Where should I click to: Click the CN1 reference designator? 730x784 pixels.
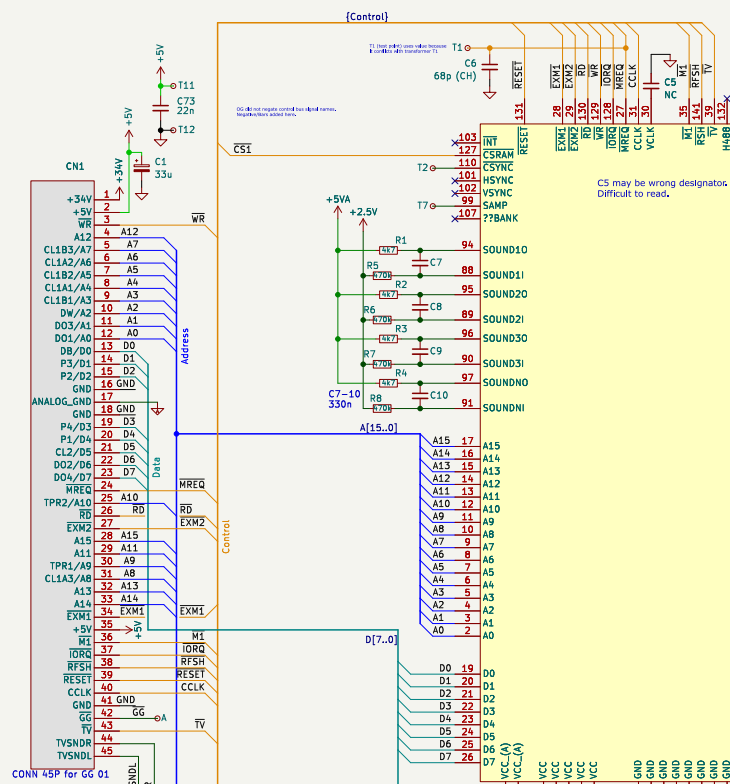[x=74, y=166]
